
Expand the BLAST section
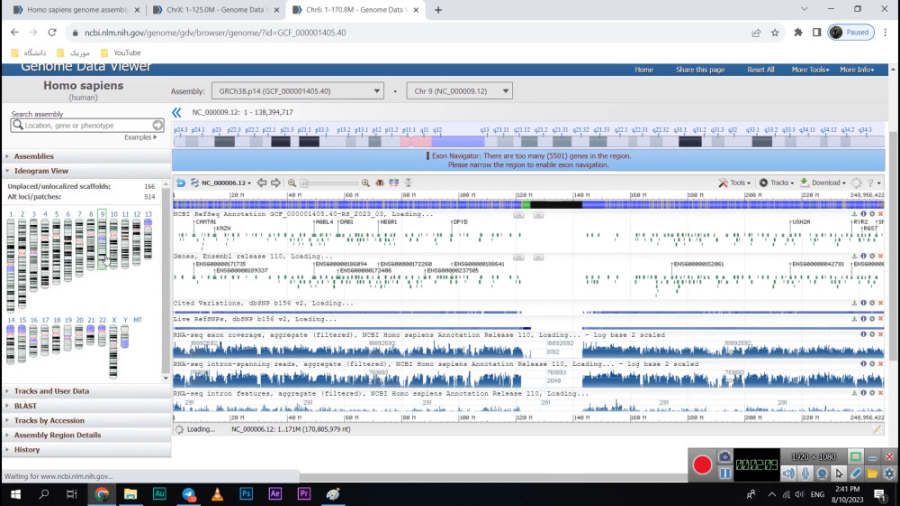(x=25, y=406)
